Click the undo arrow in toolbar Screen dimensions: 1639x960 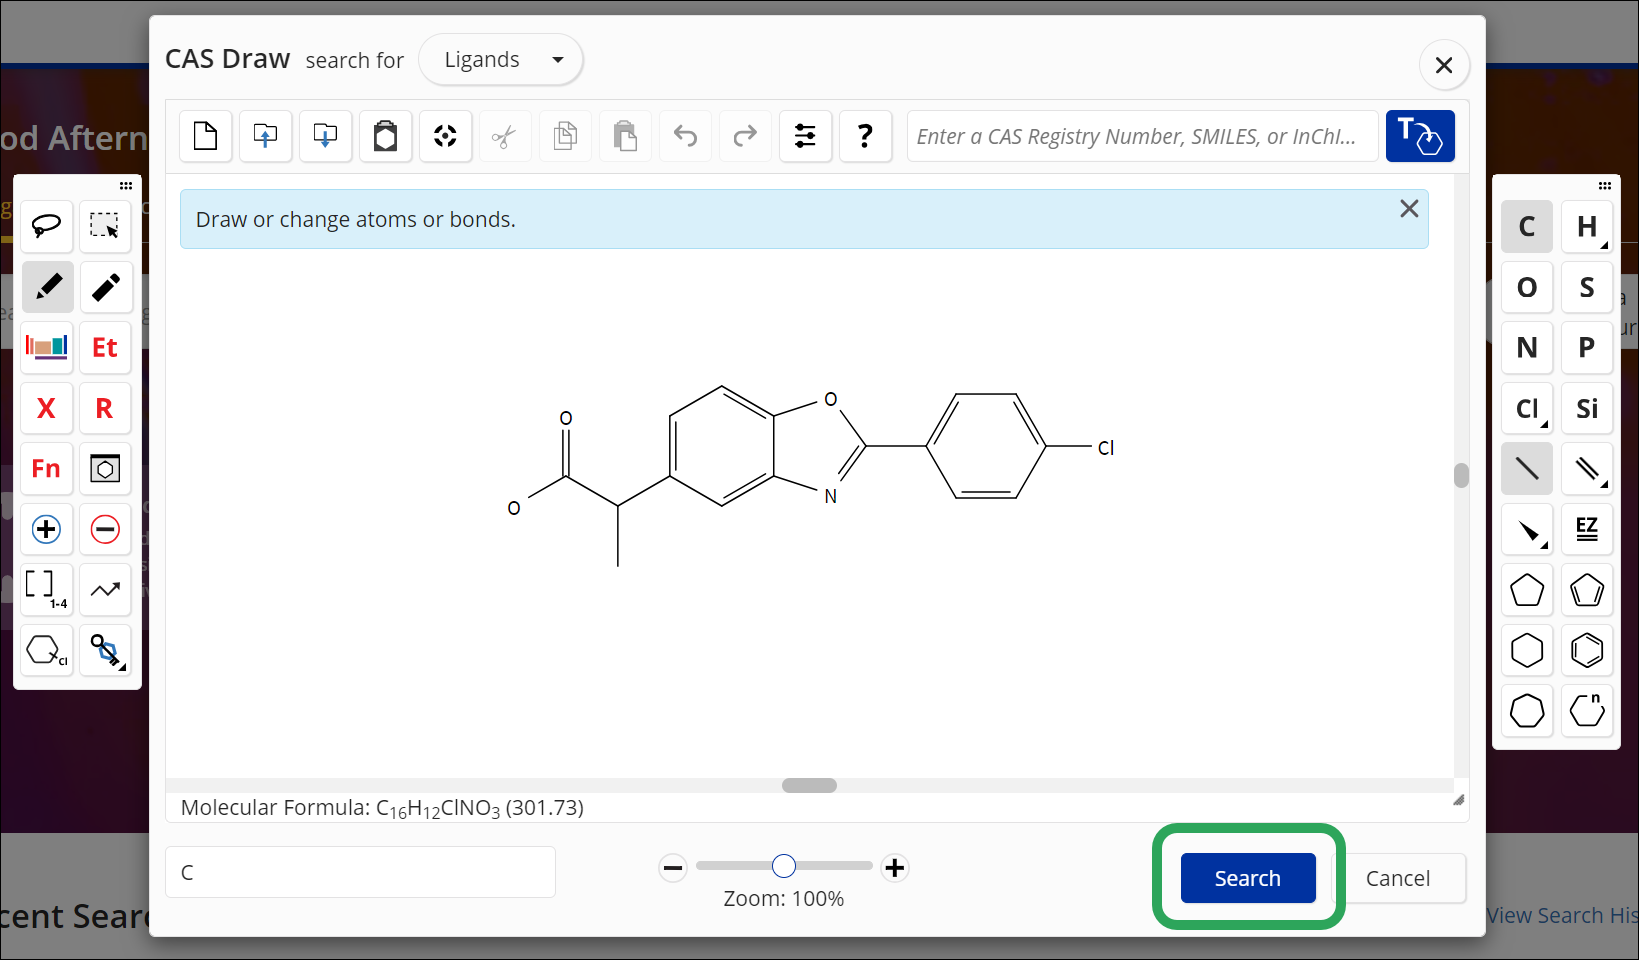[x=685, y=136]
